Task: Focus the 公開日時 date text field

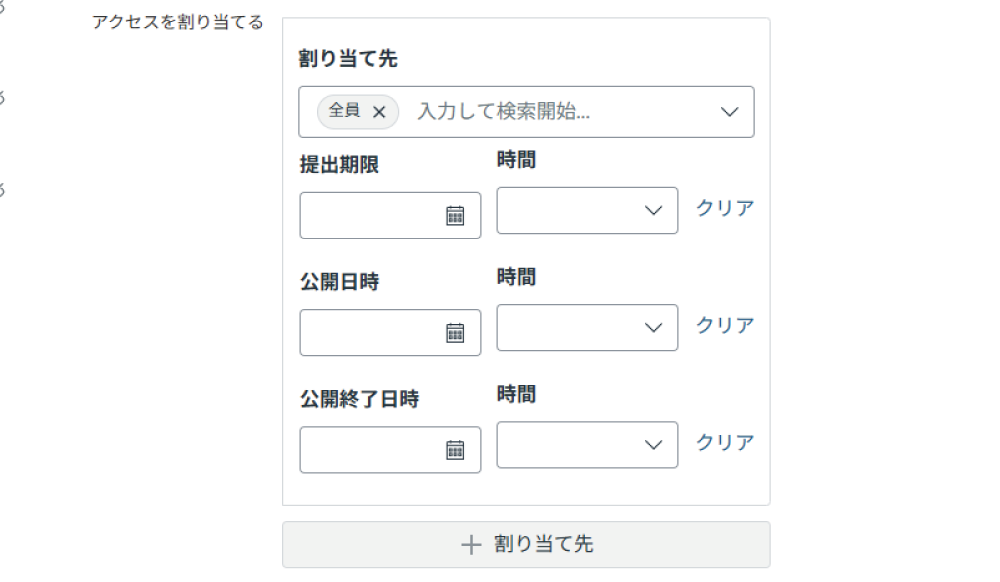Action: click(370, 333)
